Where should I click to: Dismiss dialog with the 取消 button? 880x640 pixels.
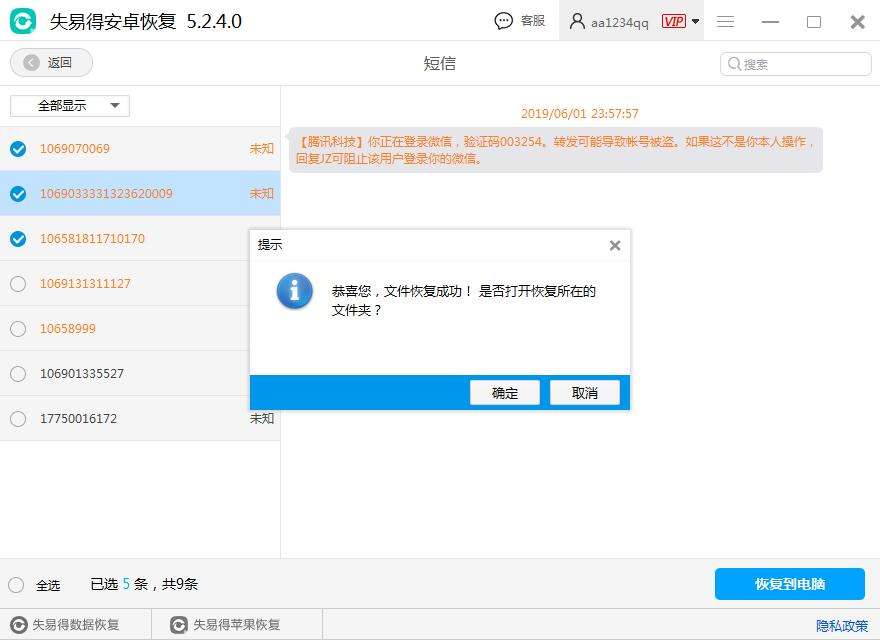pos(585,392)
